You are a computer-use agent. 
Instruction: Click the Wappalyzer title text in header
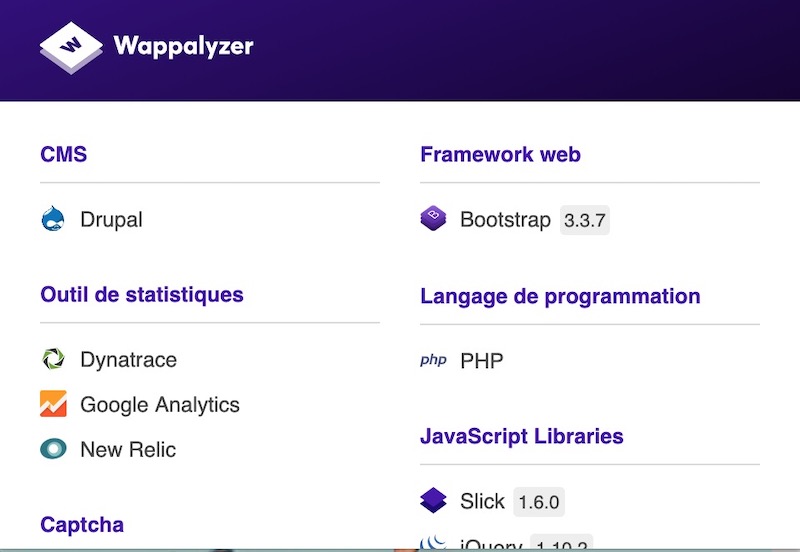(x=183, y=46)
